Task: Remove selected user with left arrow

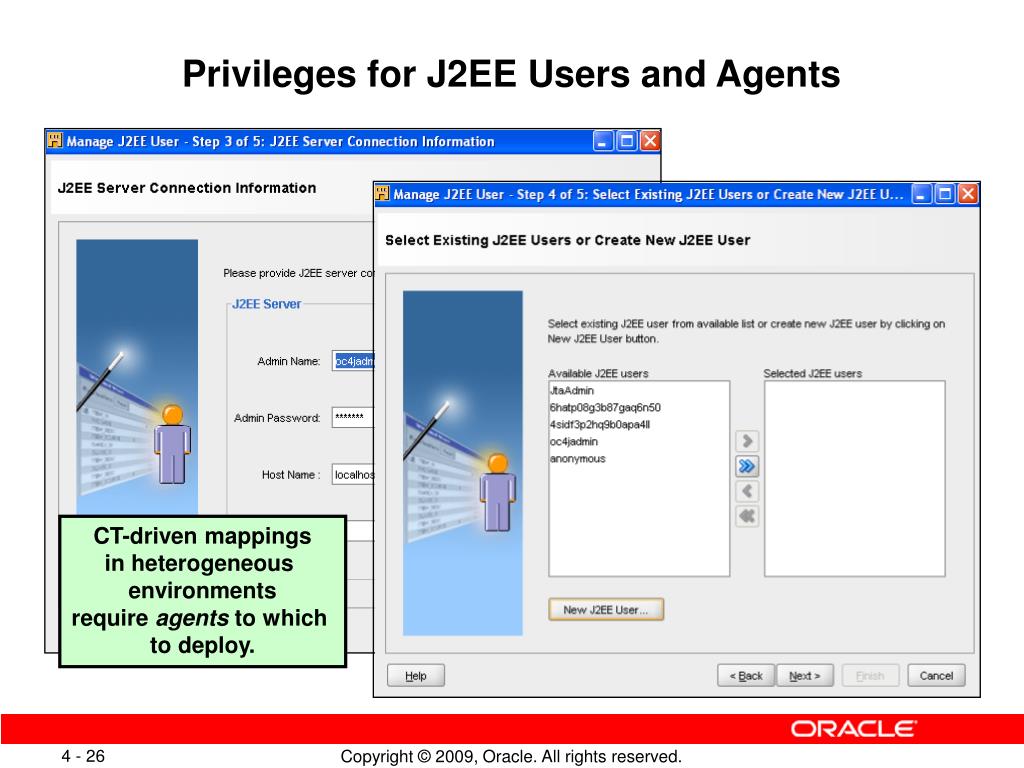Action: click(x=747, y=491)
